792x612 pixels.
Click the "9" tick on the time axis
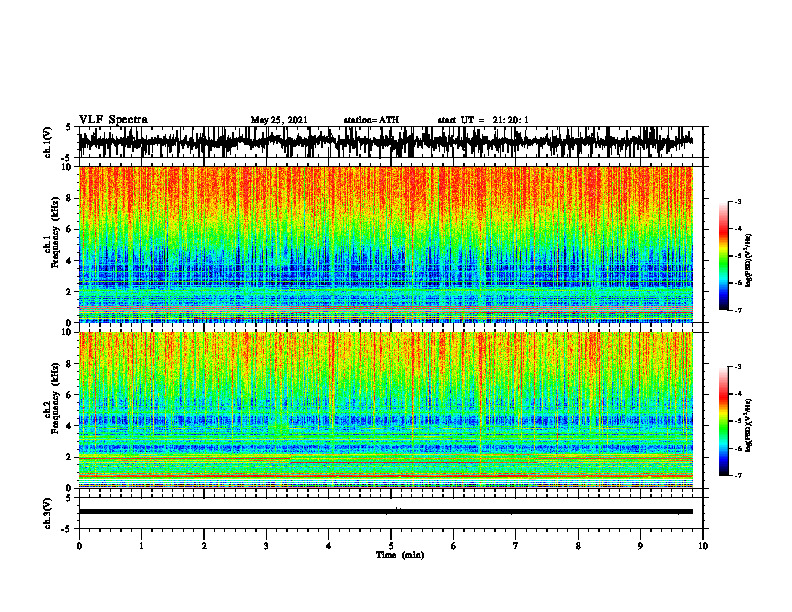click(x=640, y=546)
